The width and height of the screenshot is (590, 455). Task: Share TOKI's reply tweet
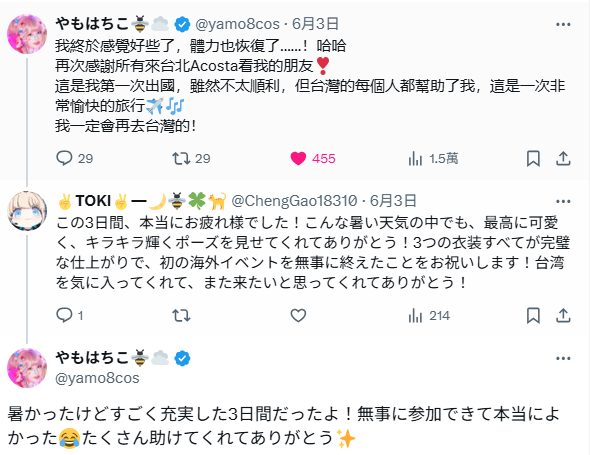click(x=563, y=315)
